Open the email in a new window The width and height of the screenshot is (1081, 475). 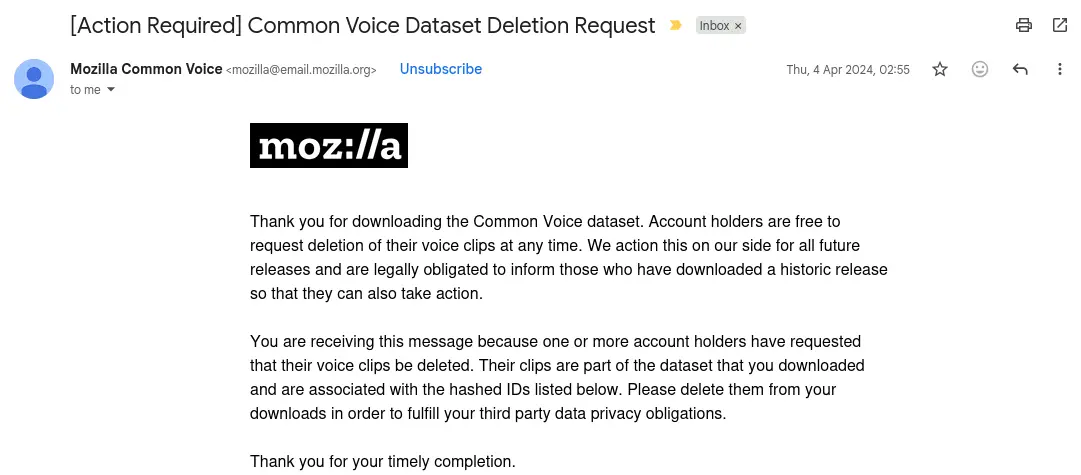pyautogui.click(x=1060, y=25)
